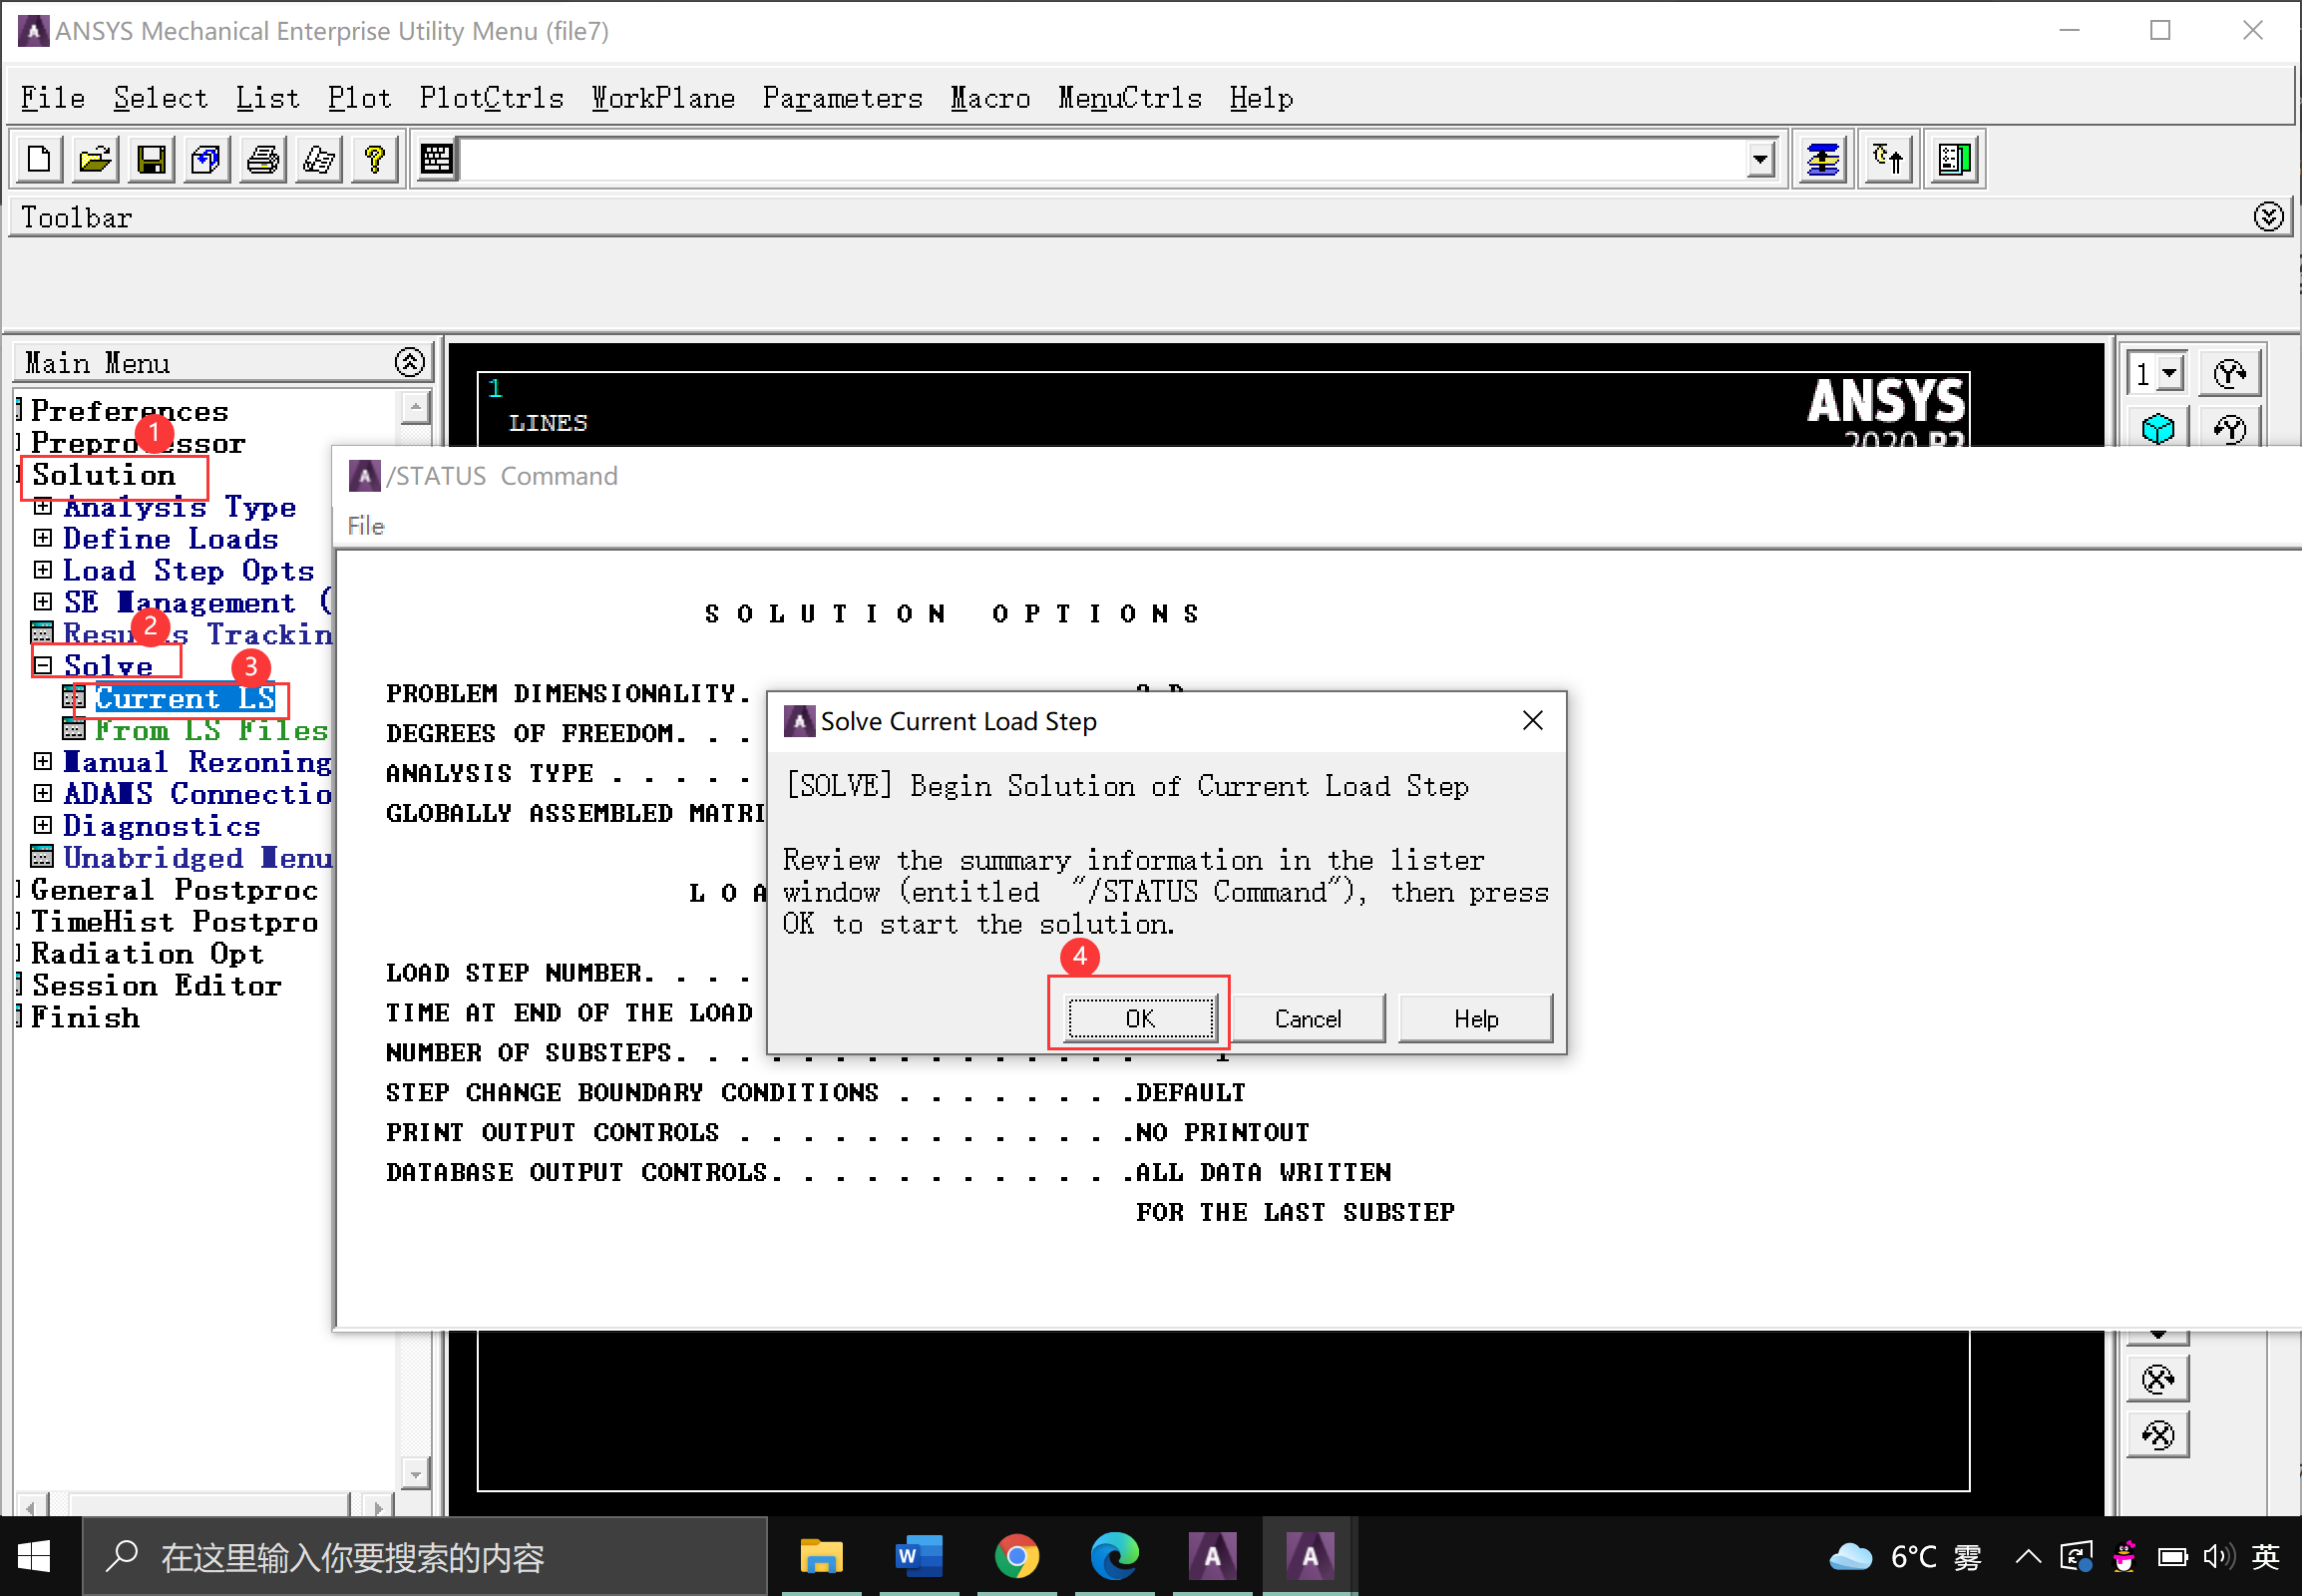Image resolution: width=2302 pixels, height=1596 pixels.
Task: Open the command input dropdown arrow
Action: [1760, 160]
